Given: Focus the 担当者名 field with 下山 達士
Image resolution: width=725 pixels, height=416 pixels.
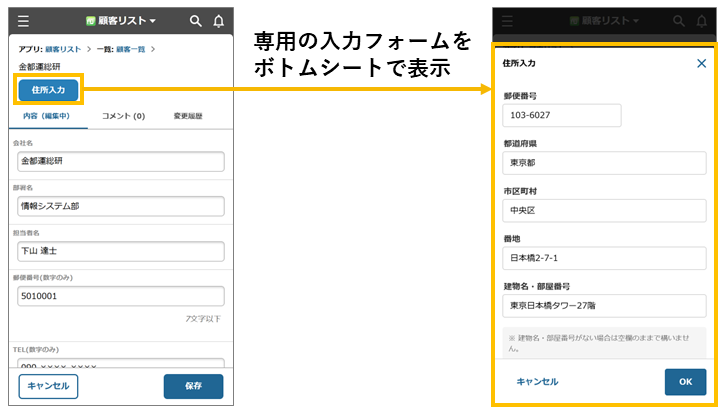Looking at the screenshot, I should pyautogui.click(x=121, y=251).
